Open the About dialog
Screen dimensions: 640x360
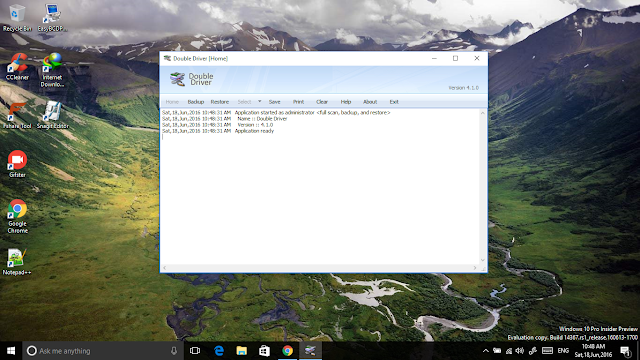(370, 102)
